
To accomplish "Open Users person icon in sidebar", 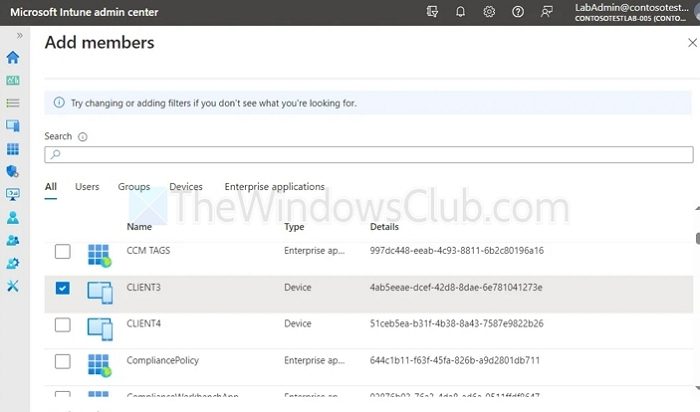I will (x=13, y=217).
